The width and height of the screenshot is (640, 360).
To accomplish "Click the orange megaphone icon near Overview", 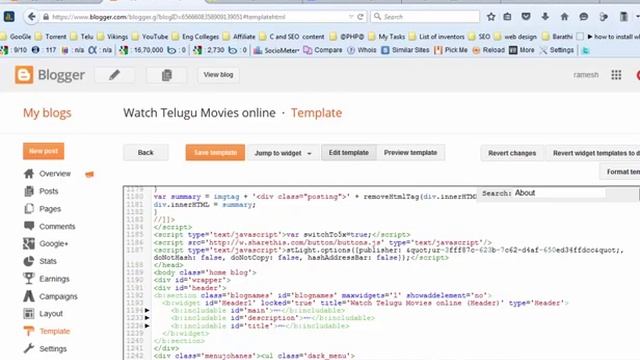I will pyautogui.click(x=89, y=174).
